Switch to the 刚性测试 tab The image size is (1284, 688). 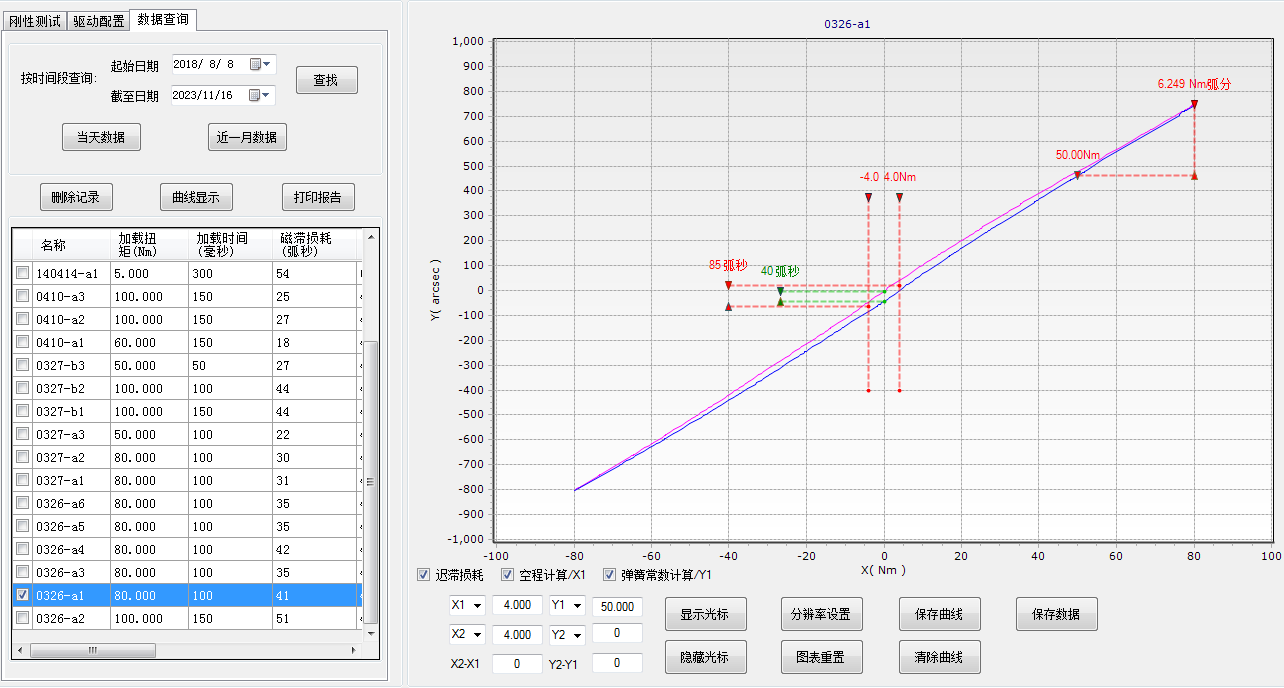point(35,20)
